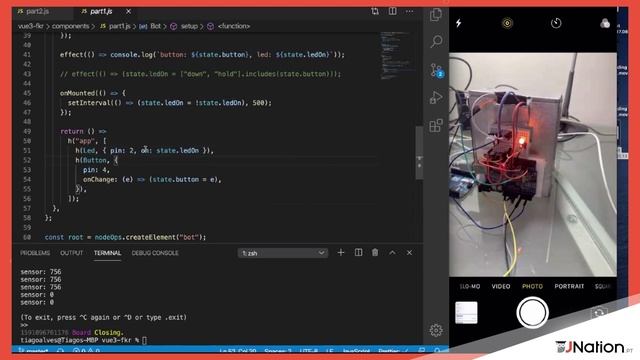Close the part1.js editor tab

(x=129, y=11)
